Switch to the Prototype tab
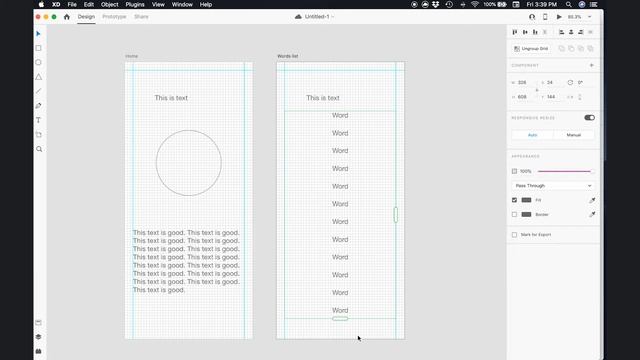The width and height of the screenshot is (640, 360). click(x=114, y=17)
